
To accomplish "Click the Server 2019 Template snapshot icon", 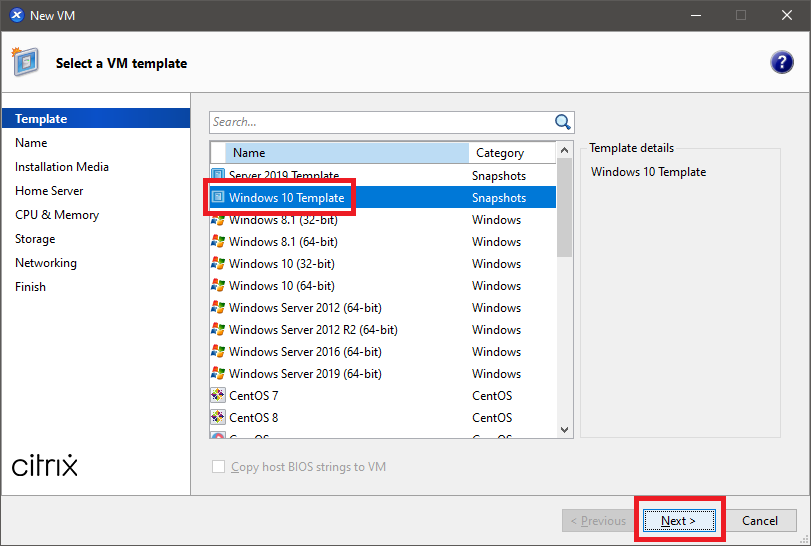I will [x=218, y=176].
